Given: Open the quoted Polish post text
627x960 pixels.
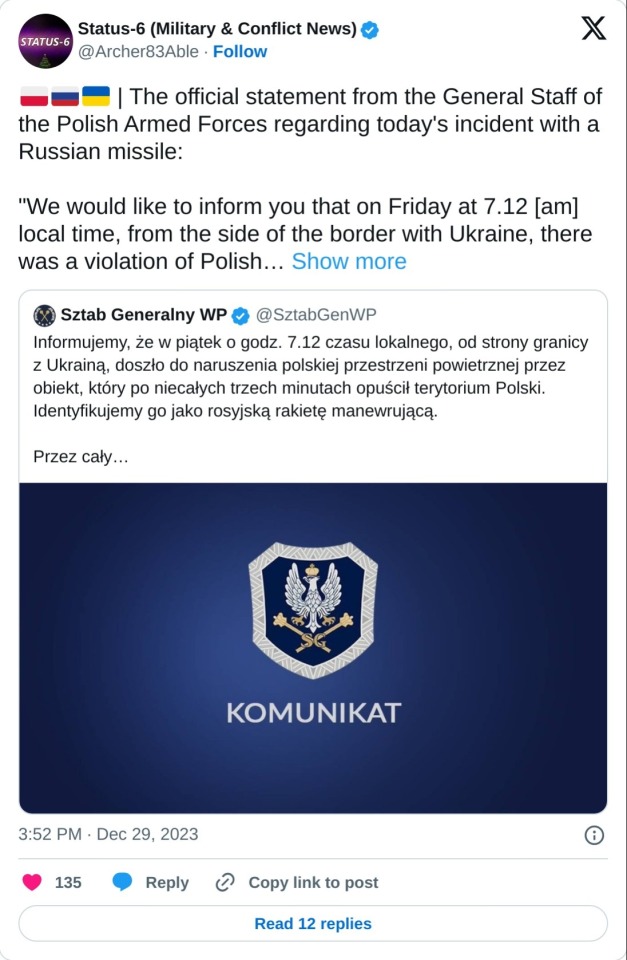Looking at the screenshot, I should (310, 376).
